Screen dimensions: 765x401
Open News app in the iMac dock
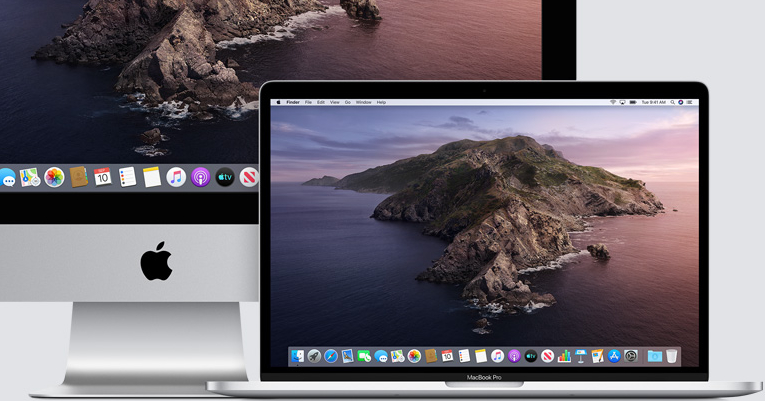pos(249,177)
